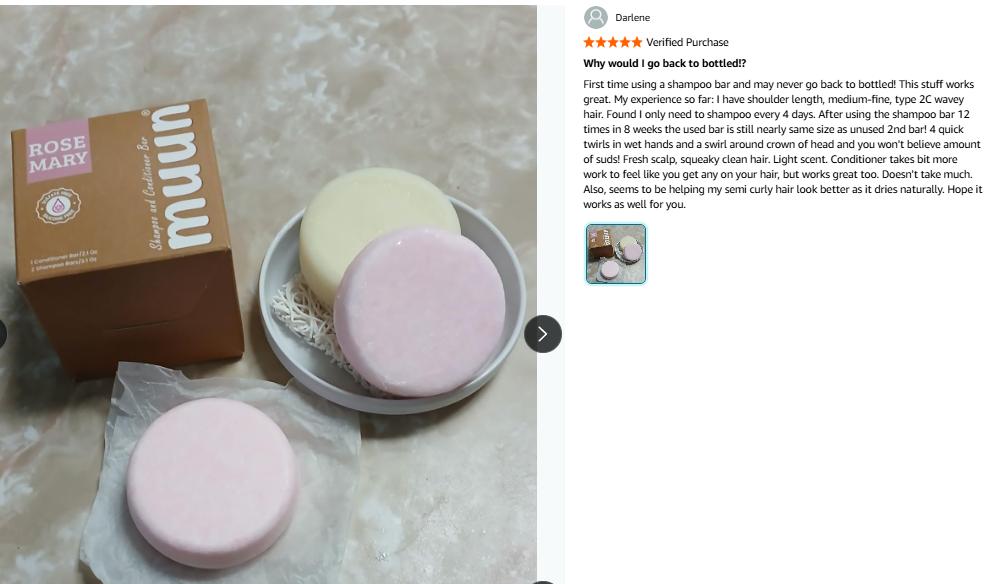Open review title Why would I go back to bottled

coord(665,63)
